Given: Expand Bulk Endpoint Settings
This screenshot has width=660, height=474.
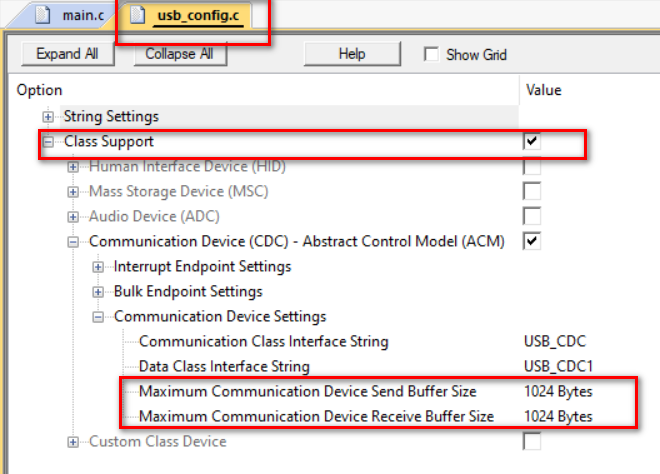Looking at the screenshot, I should coord(98,292).
